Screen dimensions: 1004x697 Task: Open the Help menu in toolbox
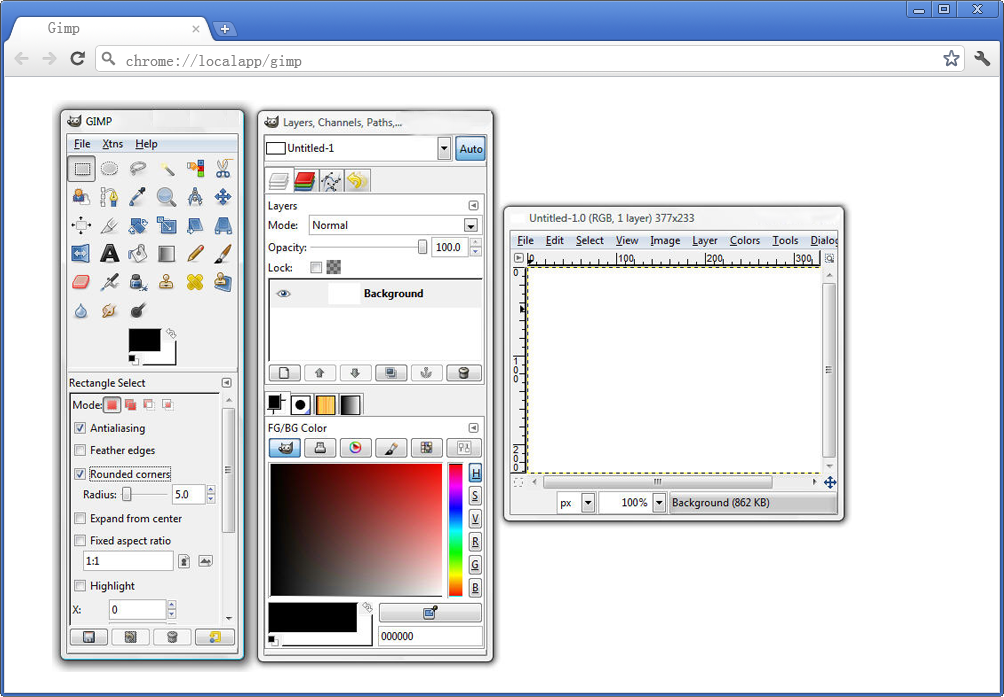tap(146, 144)
